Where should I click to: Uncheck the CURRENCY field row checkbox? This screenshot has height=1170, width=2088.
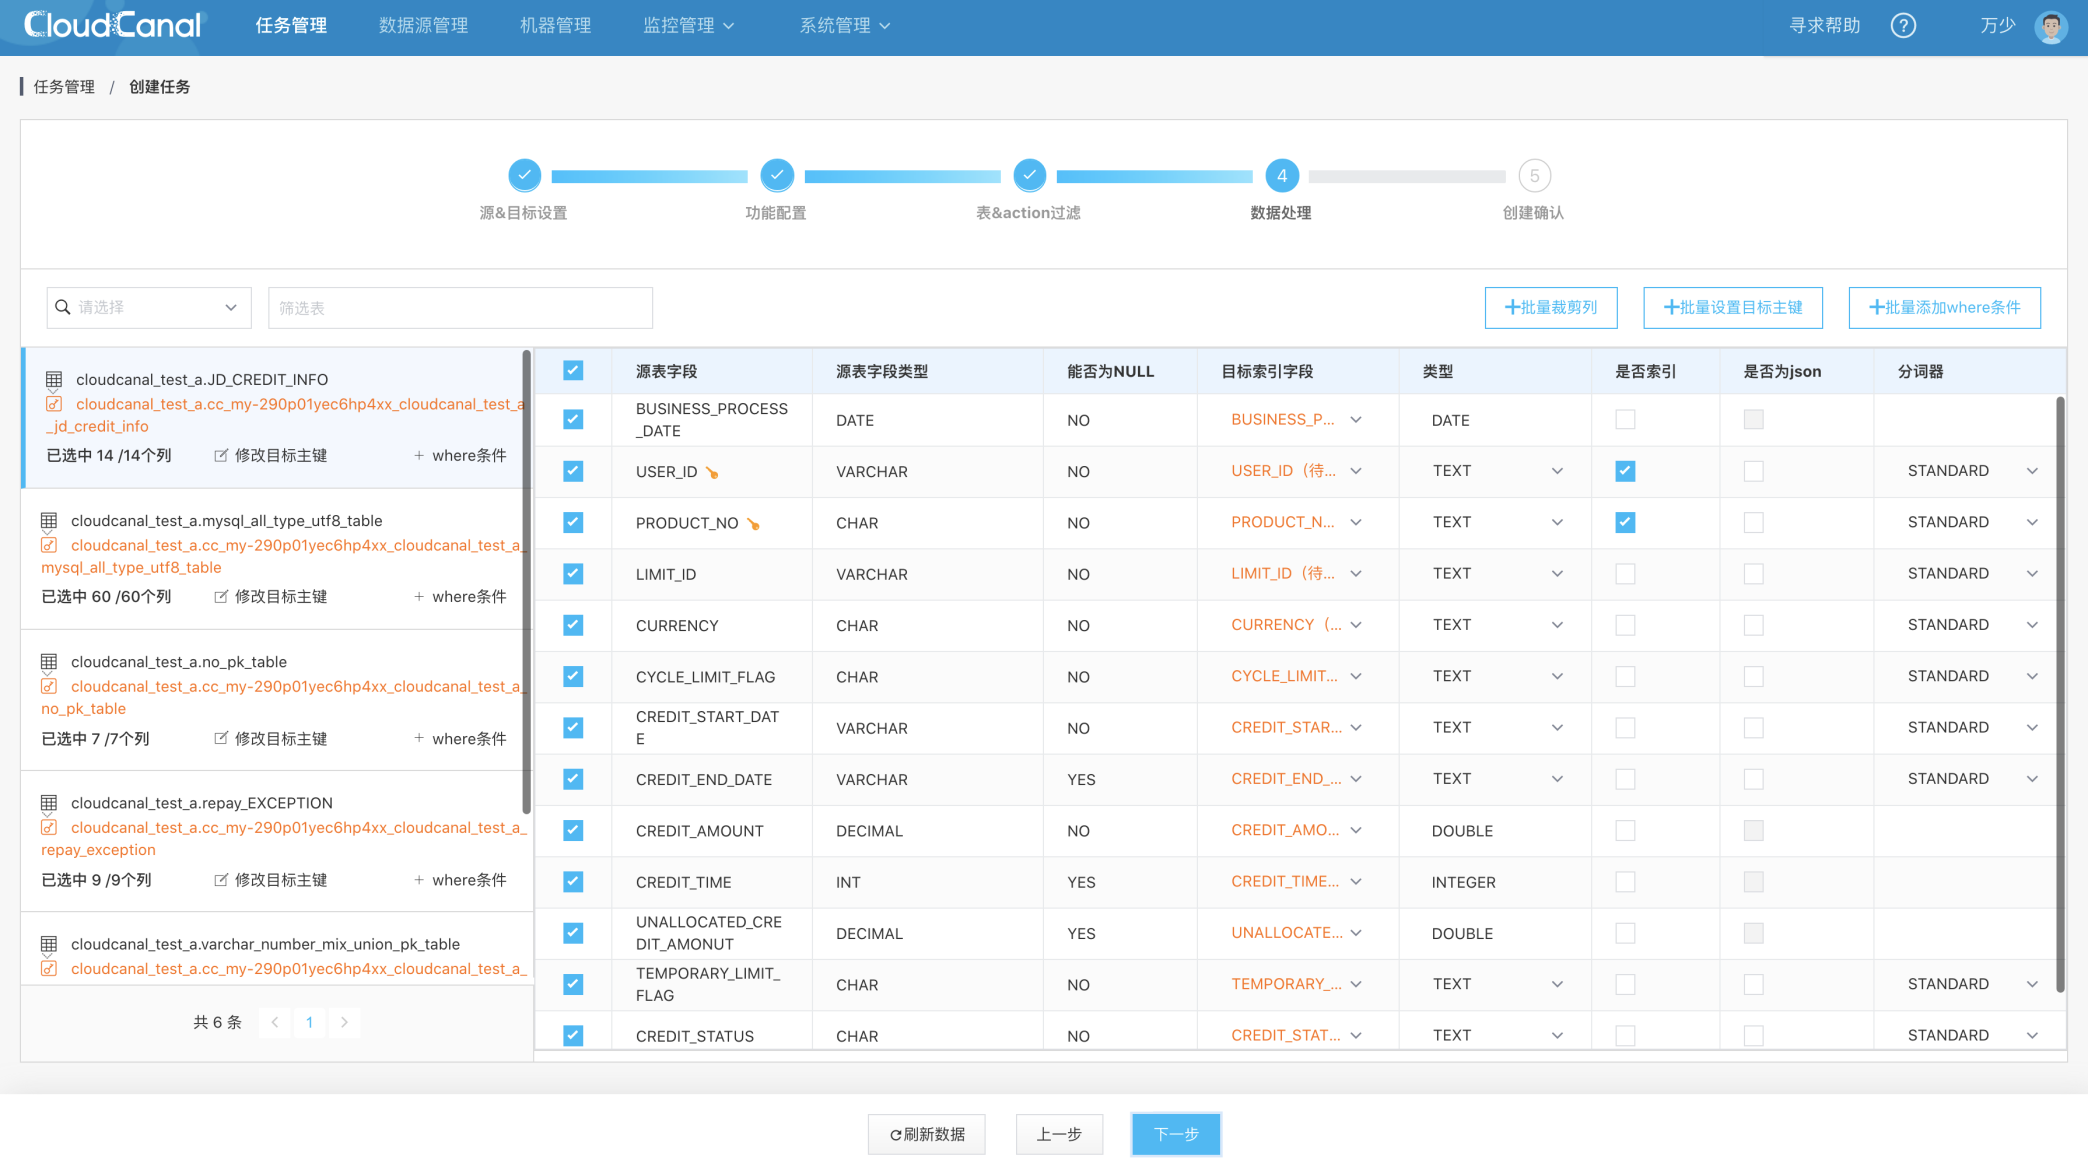[573, 625]
